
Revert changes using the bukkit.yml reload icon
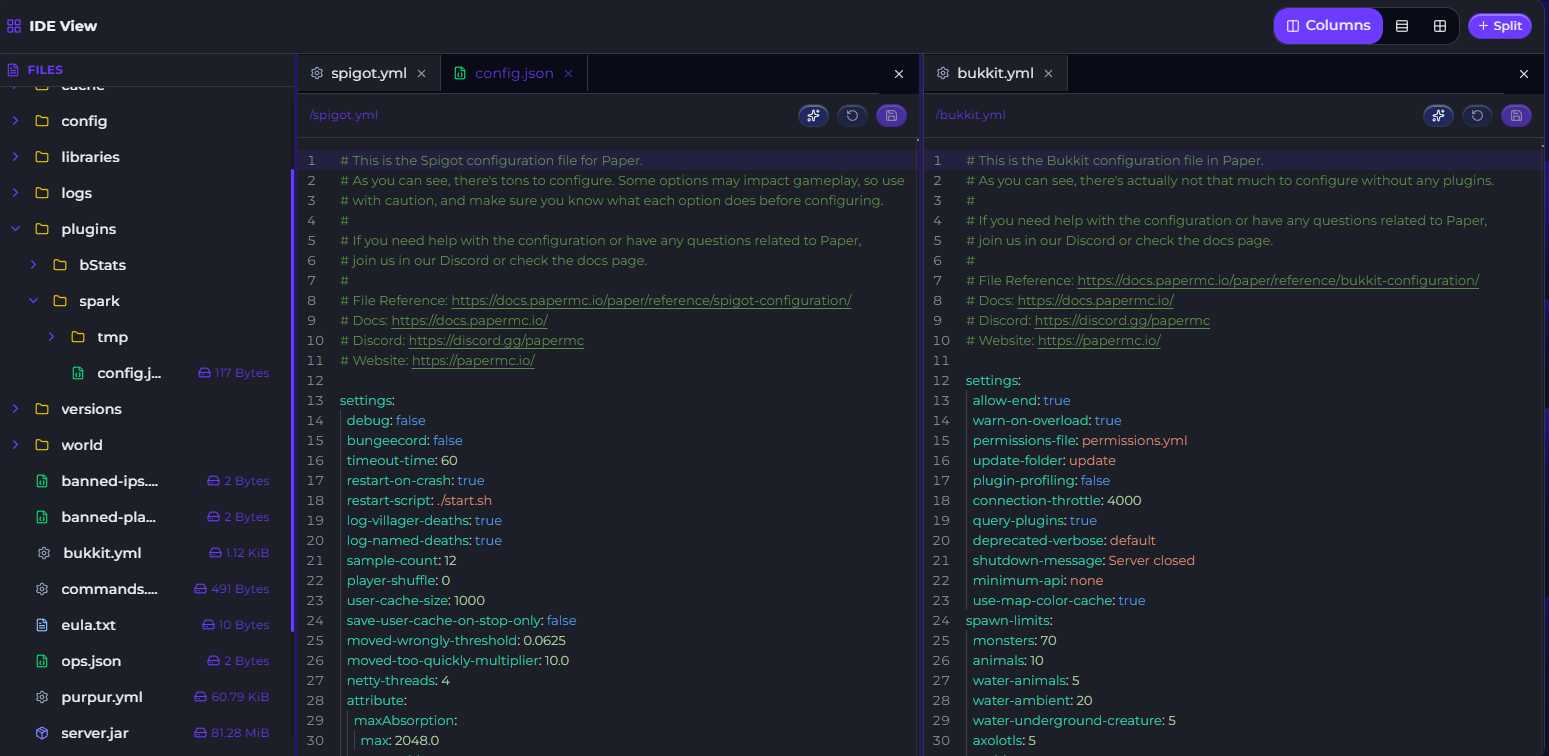[x=1477, y=115]
